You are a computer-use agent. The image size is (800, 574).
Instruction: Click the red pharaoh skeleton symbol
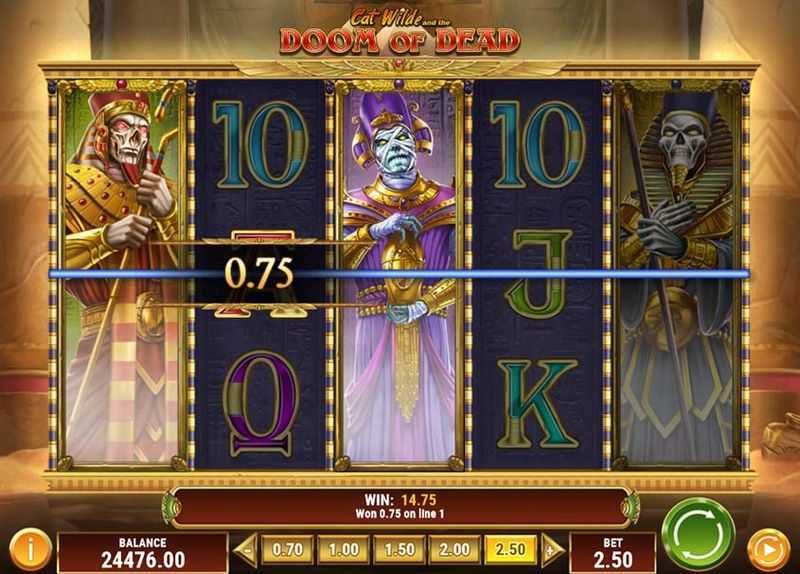point(122,274)
